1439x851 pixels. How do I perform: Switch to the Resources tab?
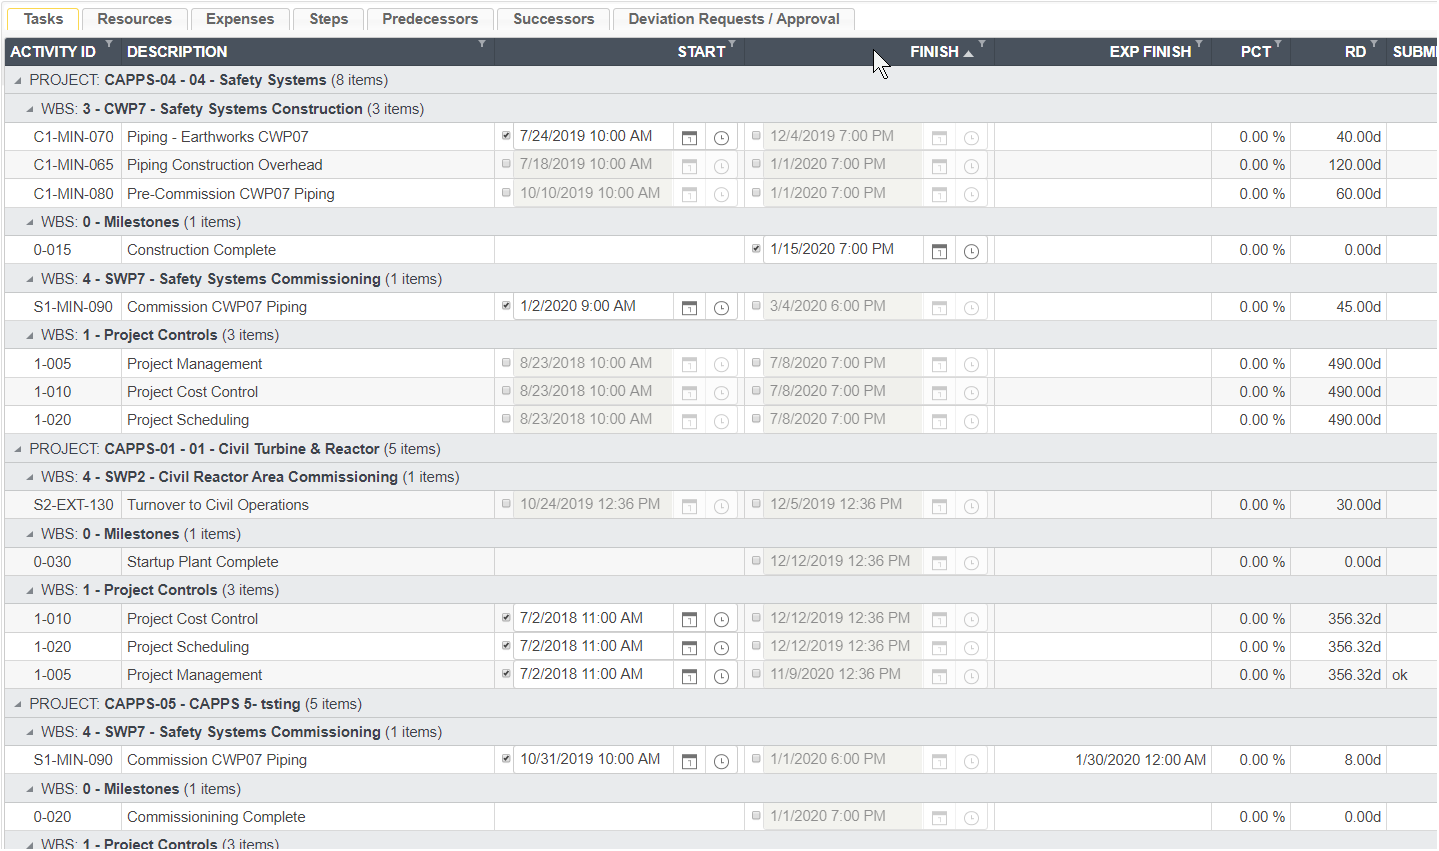coord(134,19)
